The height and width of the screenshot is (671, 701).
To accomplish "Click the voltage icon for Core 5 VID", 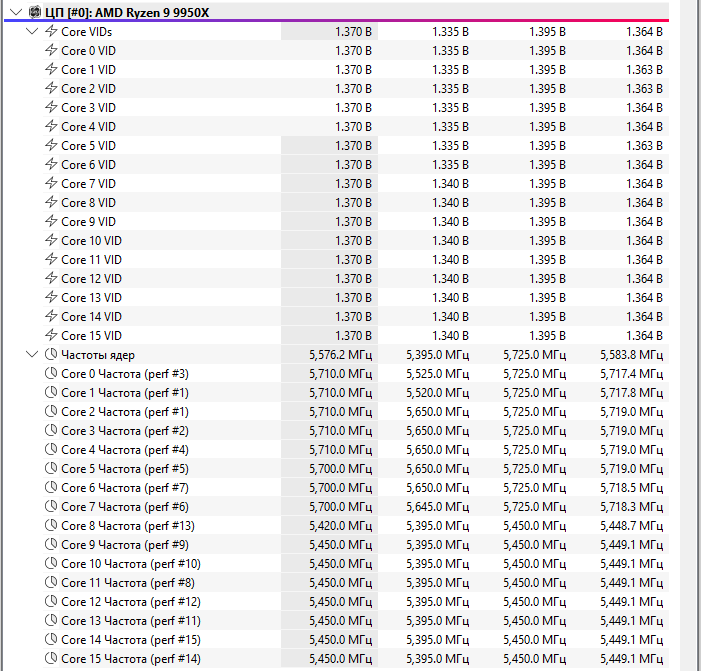I will (51, 145).
